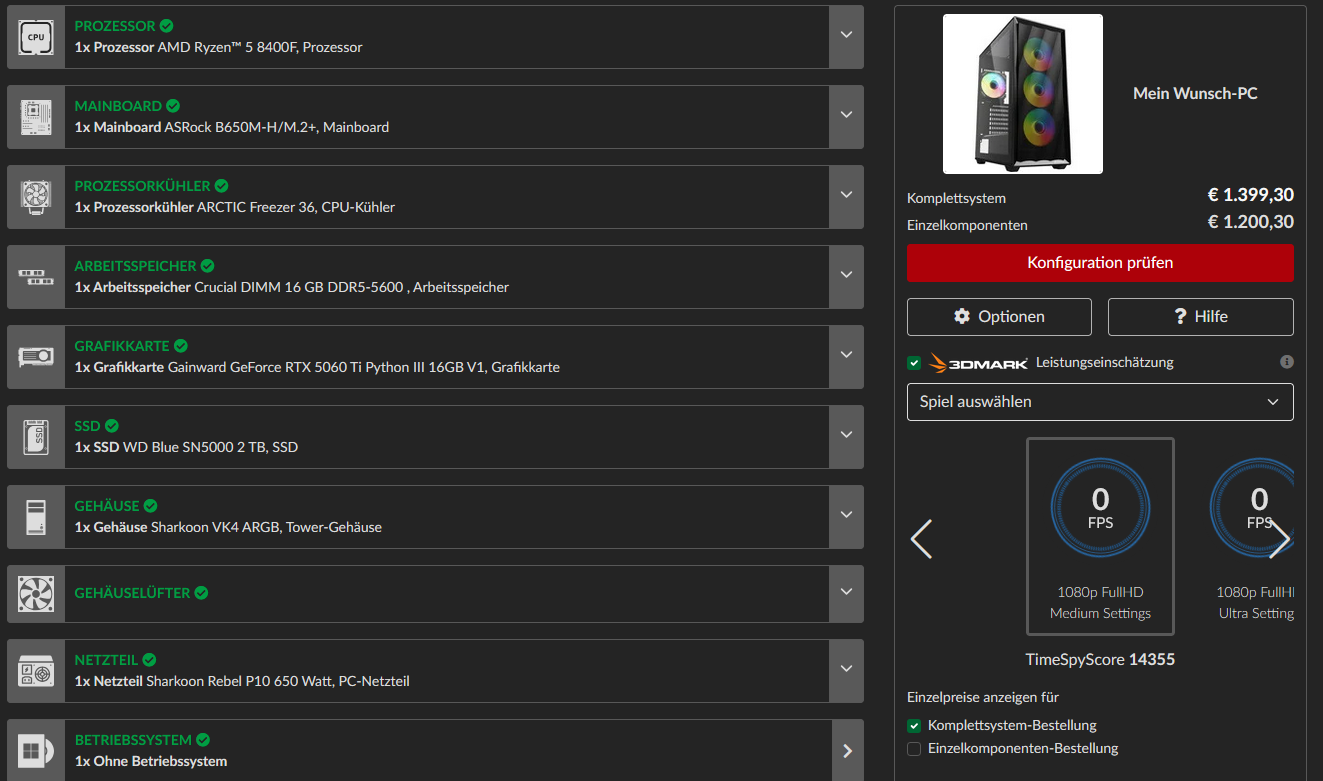Click Ohne Betriebssystem text
Viewport: 1323px width, 781px height.
coord(160,762)
